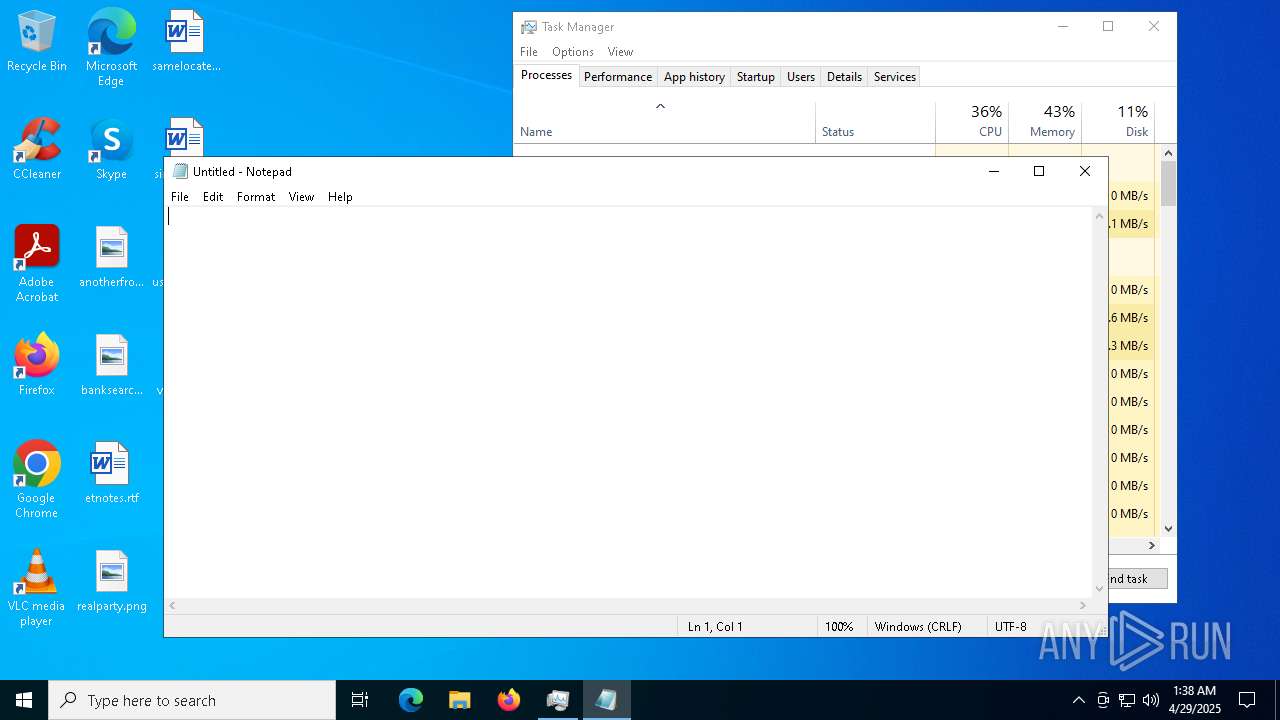The width and height of the screenshot is (1280, 720).
Task: Open CCleaner desktop shortcut
Action: [x=37, y=150]
